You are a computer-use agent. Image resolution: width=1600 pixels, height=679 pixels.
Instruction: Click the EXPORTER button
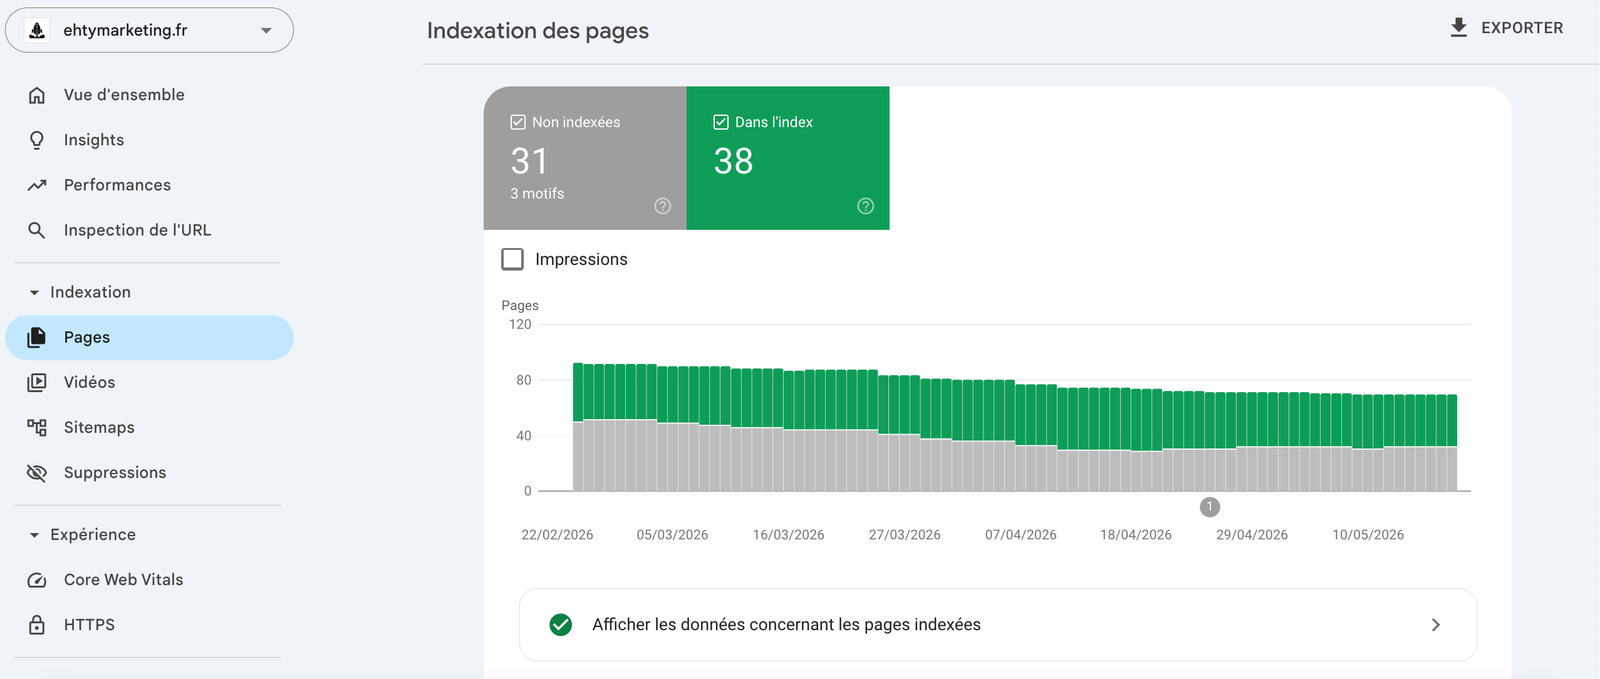[x=1507, y=28]
